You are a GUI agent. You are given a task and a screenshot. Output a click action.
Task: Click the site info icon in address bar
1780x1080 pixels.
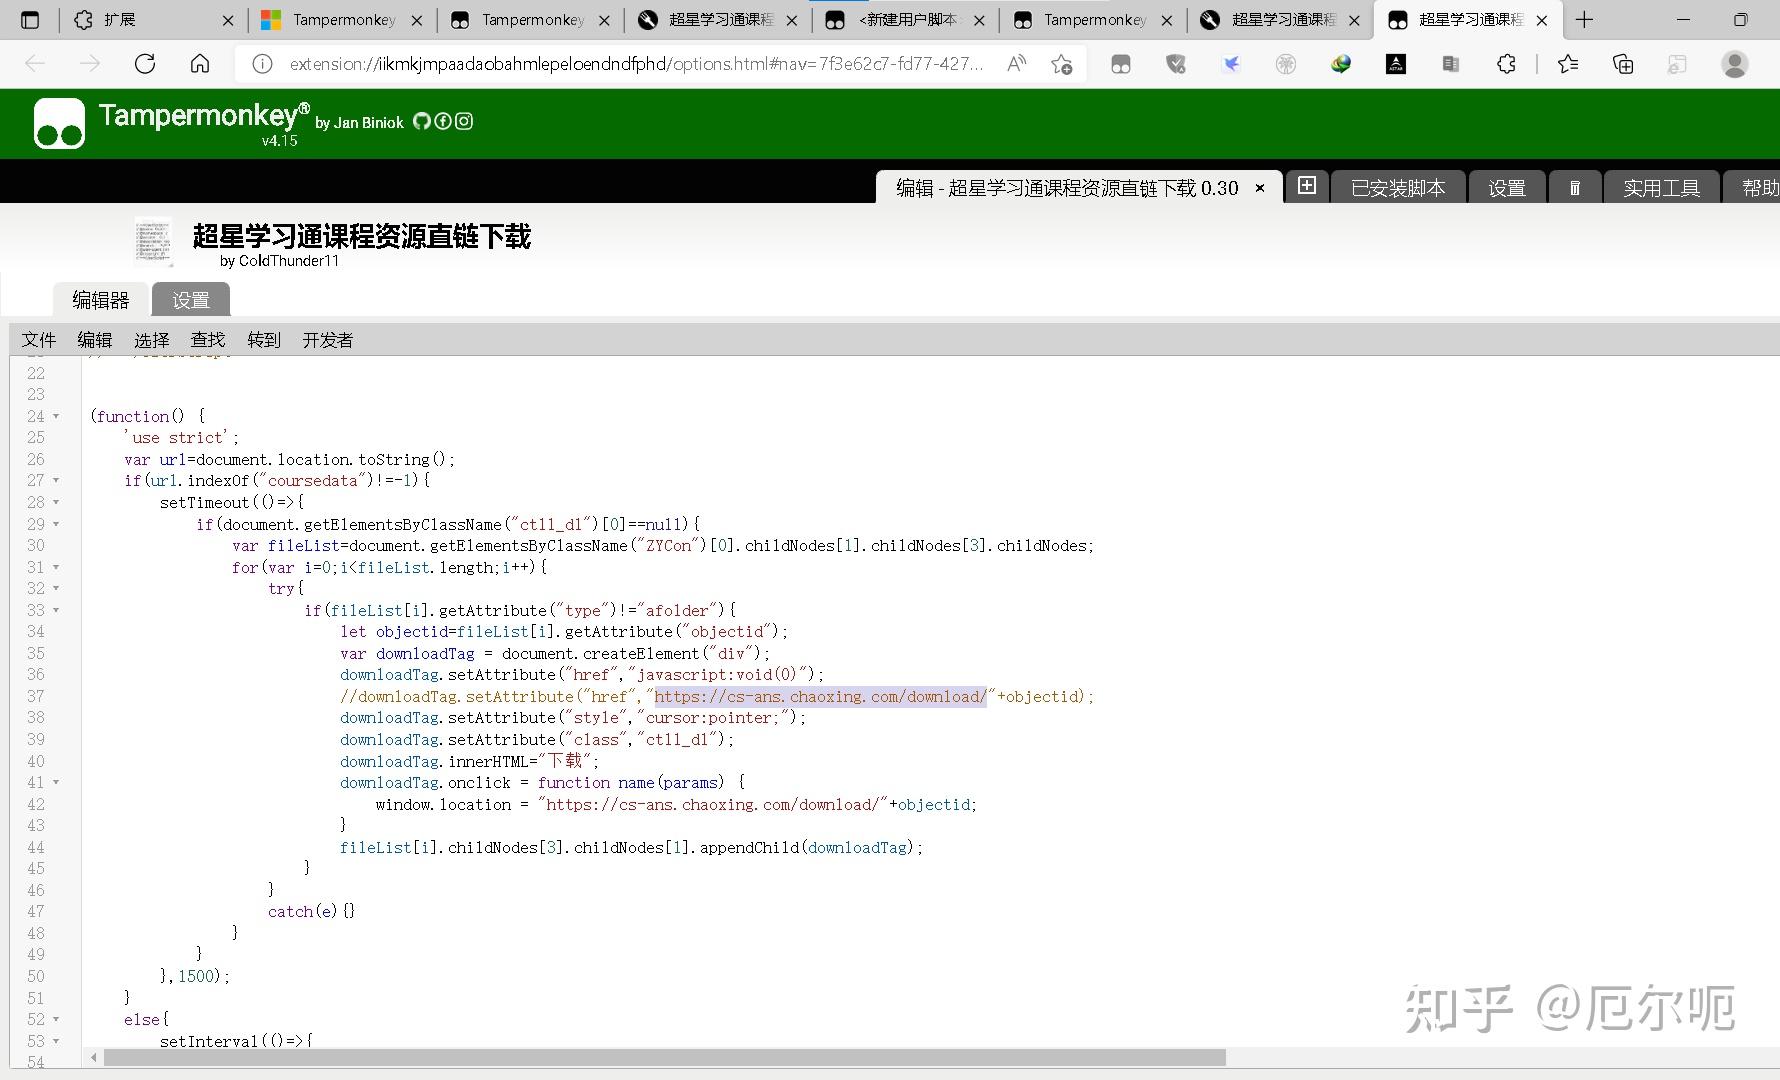click(x=262, y=64)
